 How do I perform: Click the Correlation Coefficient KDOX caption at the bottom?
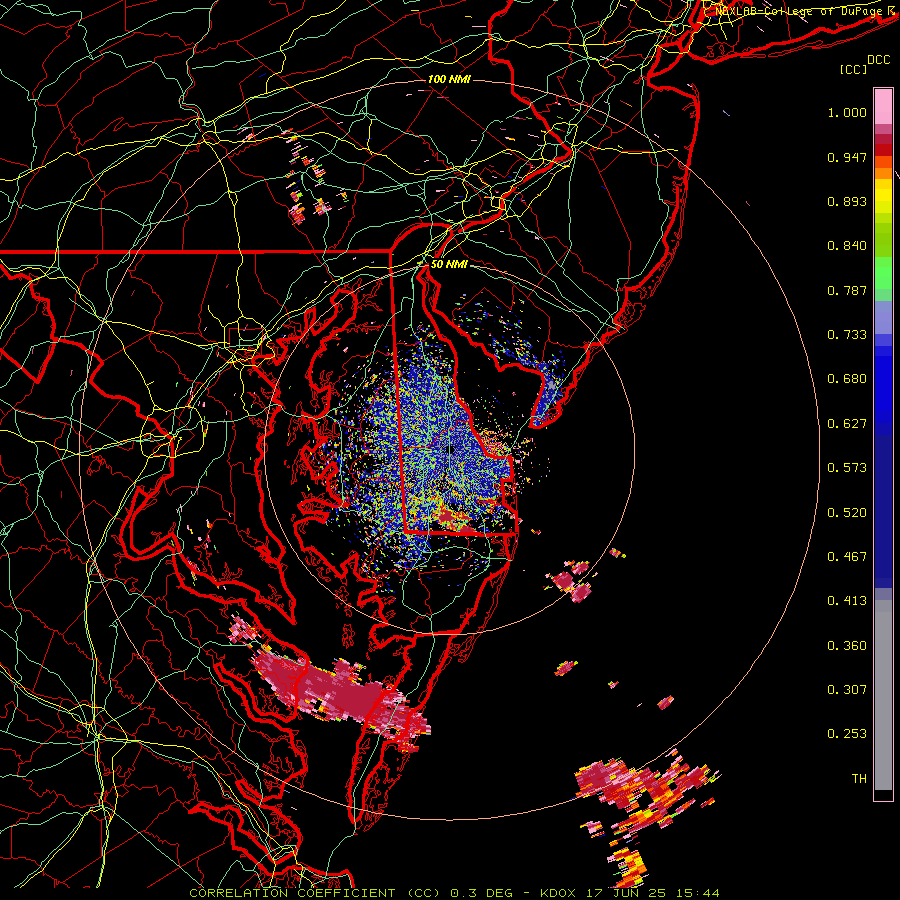pos(454,893)
